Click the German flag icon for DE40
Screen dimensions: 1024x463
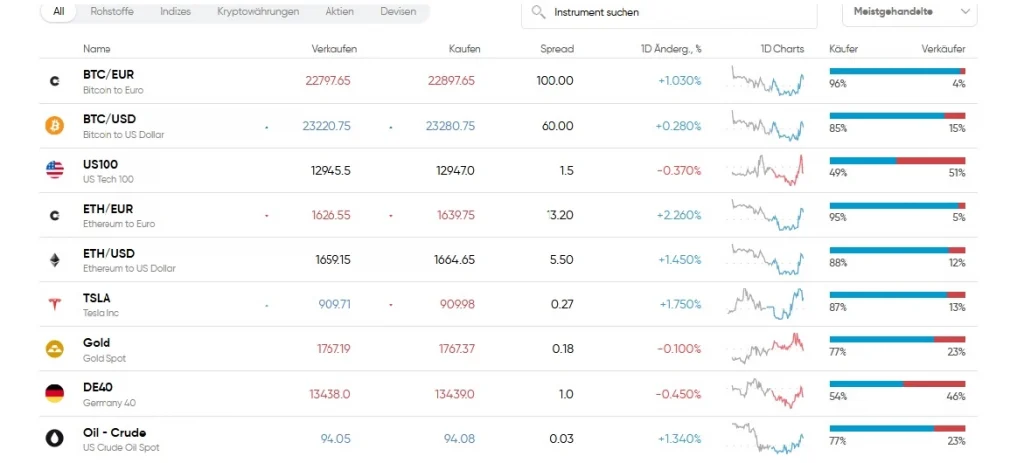point(54,393)
